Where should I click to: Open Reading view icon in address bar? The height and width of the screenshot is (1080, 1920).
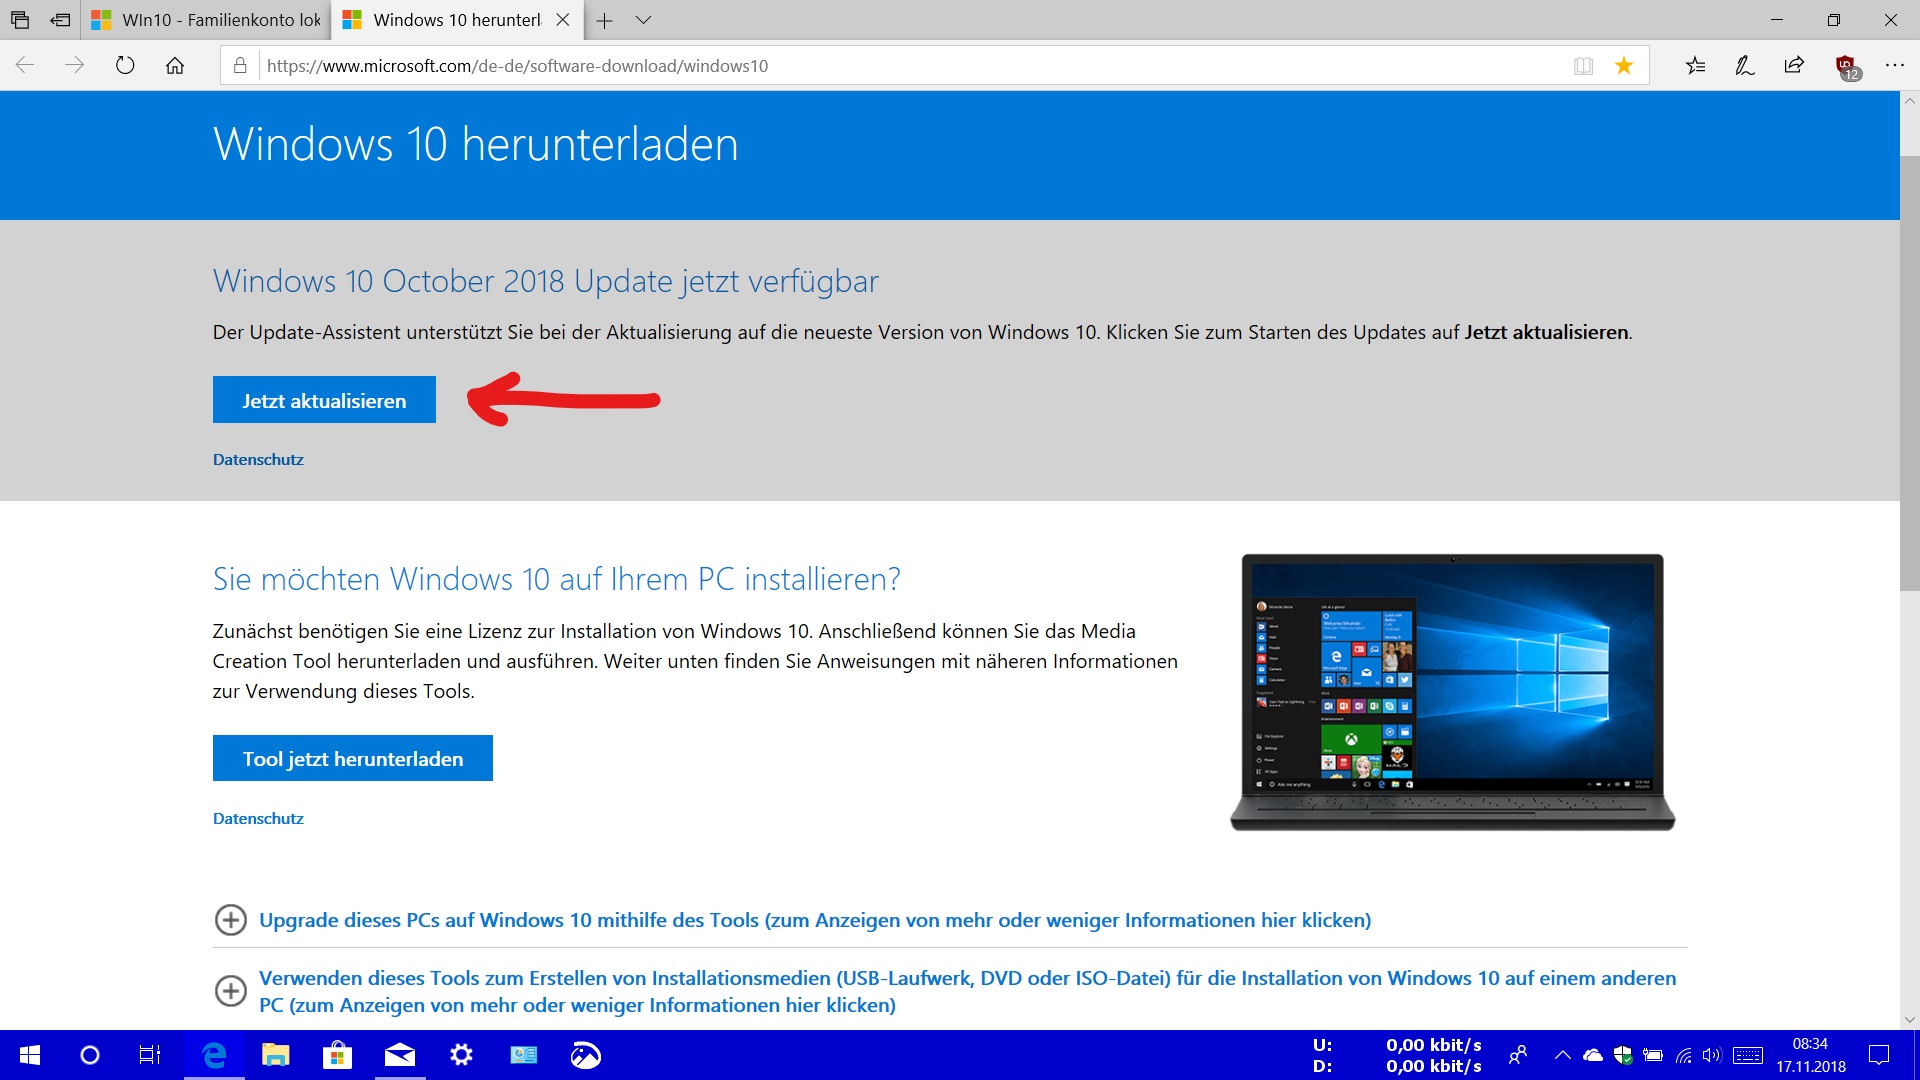tap(1583, 65)
